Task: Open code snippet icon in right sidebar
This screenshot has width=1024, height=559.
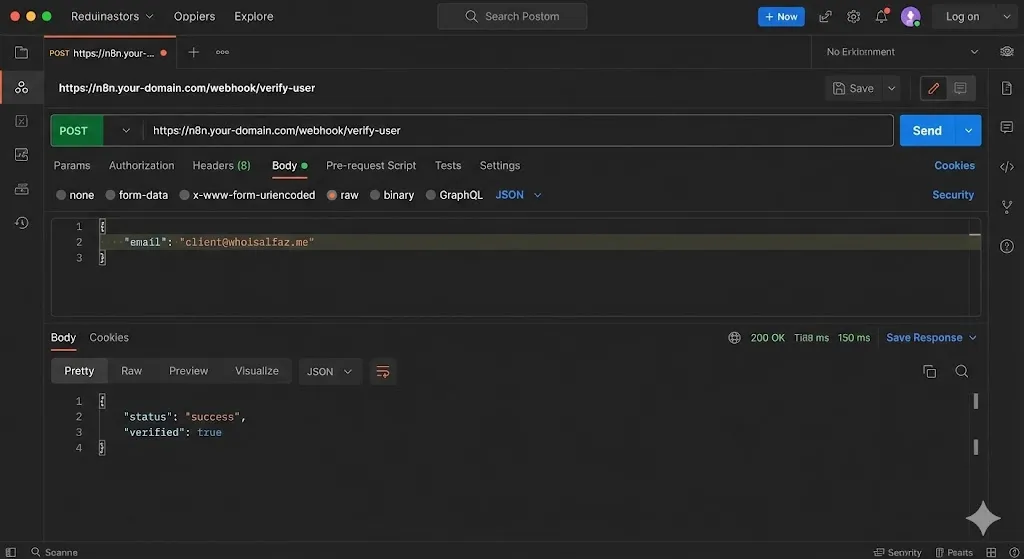Action: pos(1006,167)
